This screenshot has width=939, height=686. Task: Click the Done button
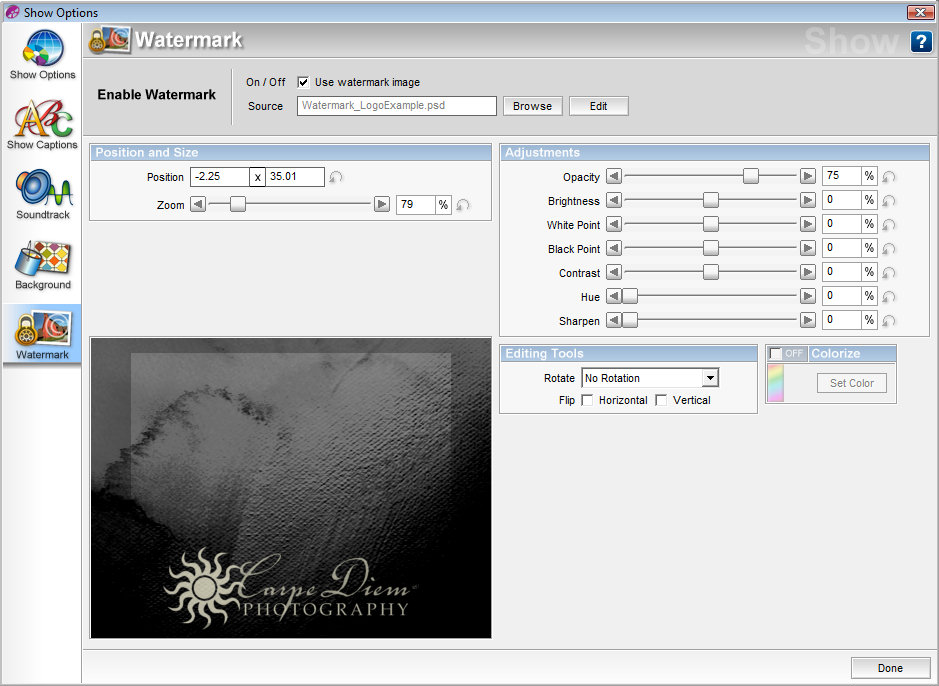click(890, 668)
